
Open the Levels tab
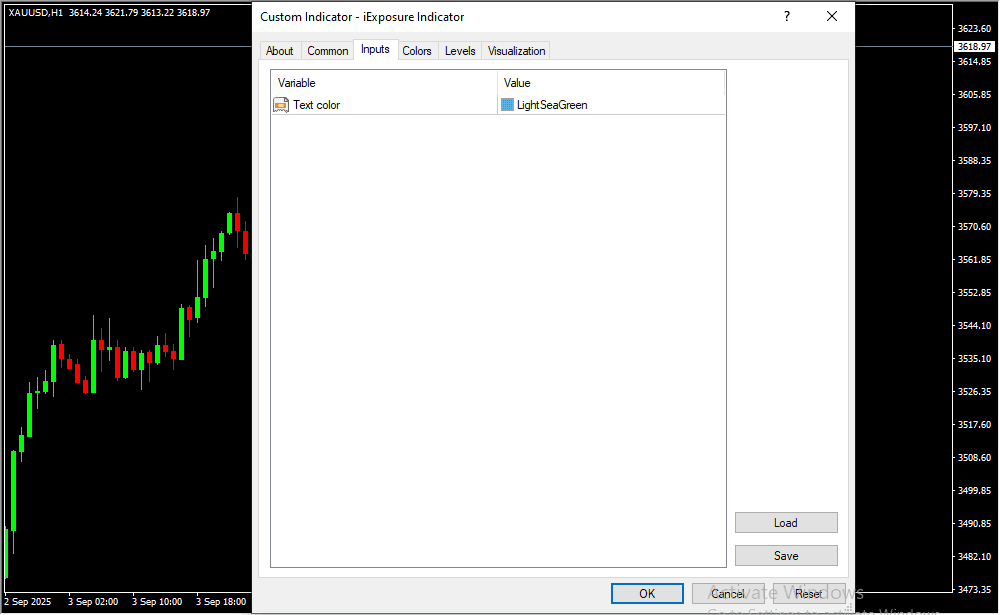coord(460,51)
